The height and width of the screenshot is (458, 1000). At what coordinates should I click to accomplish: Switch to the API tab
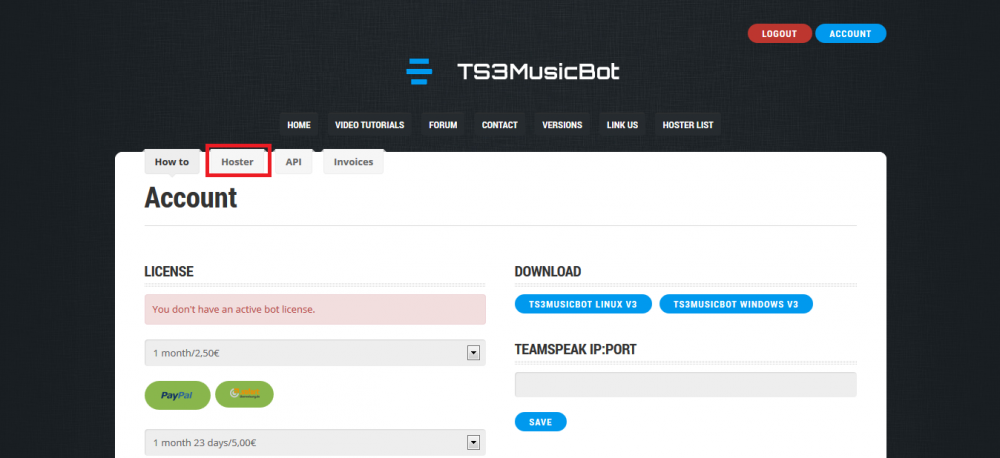pos(293,162)
